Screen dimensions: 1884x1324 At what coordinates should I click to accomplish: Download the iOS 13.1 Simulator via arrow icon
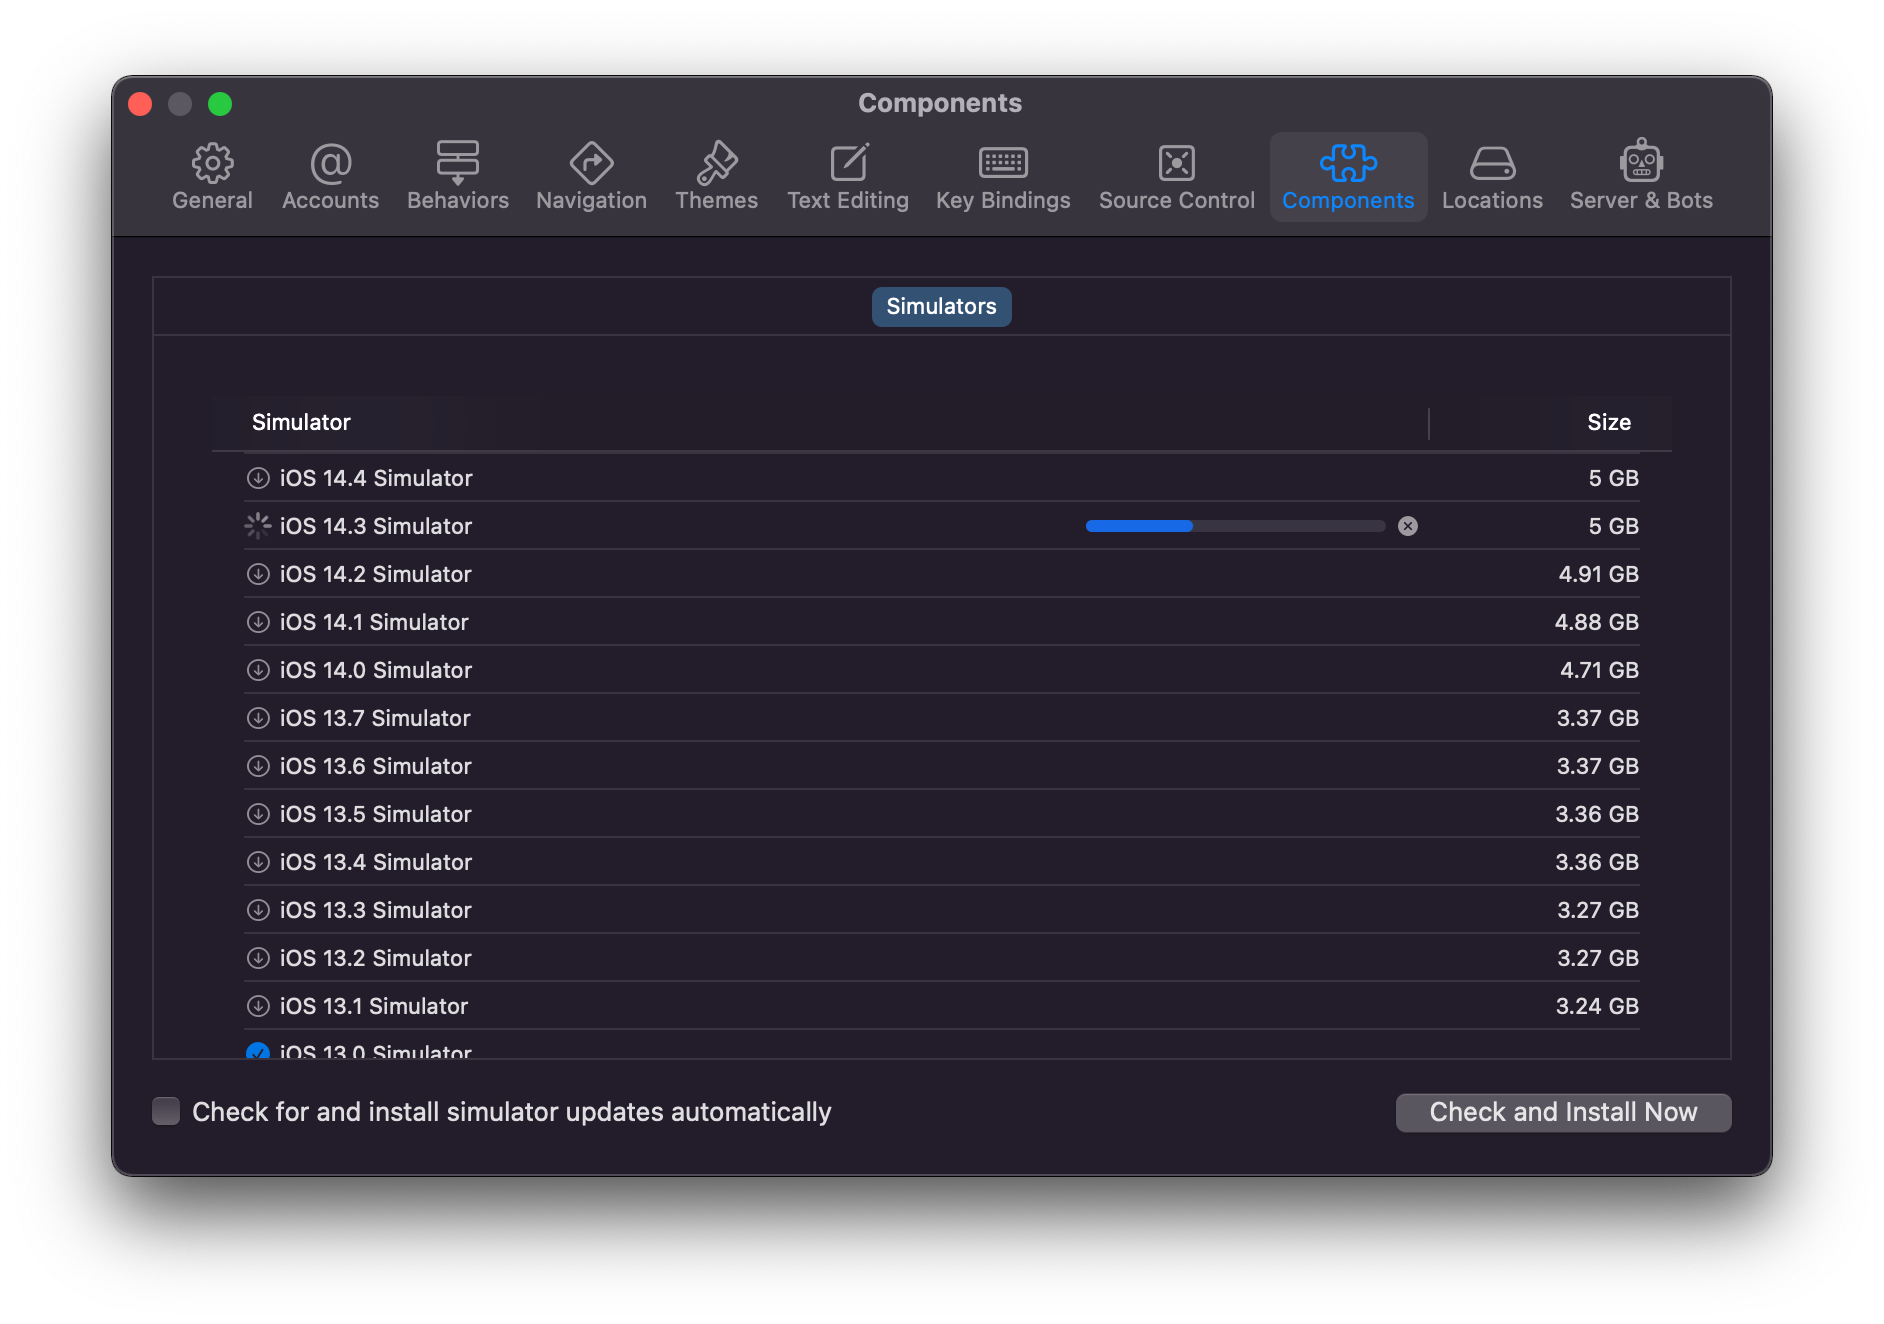(x=258, y=1006)
